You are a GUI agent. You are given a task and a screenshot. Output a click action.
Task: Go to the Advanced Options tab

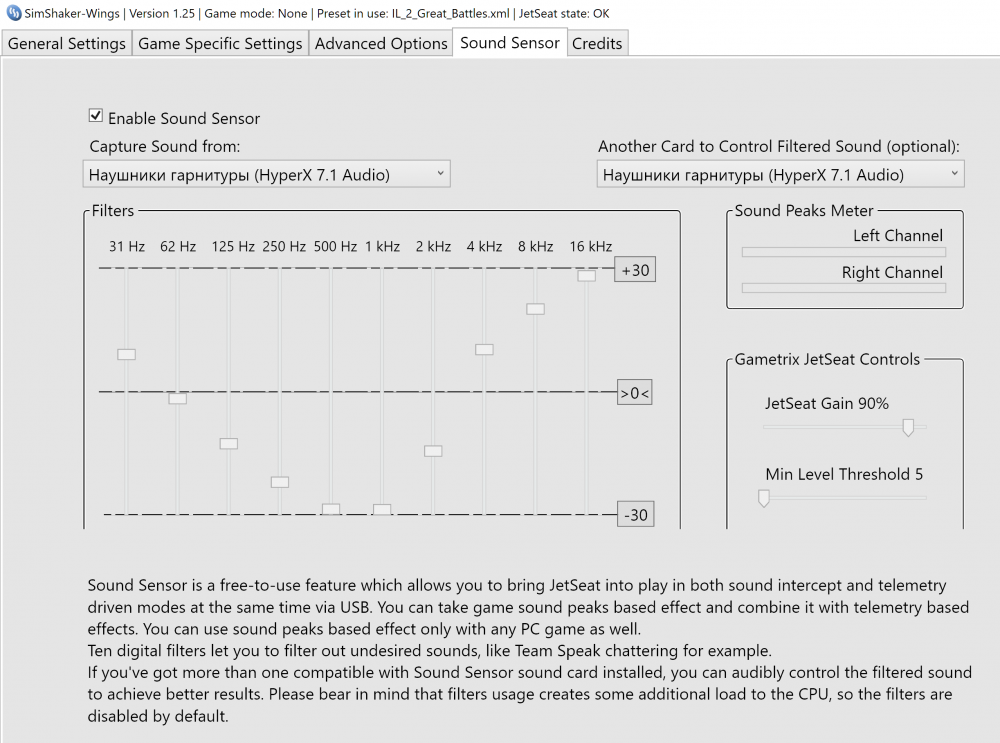tap(381, 43)
